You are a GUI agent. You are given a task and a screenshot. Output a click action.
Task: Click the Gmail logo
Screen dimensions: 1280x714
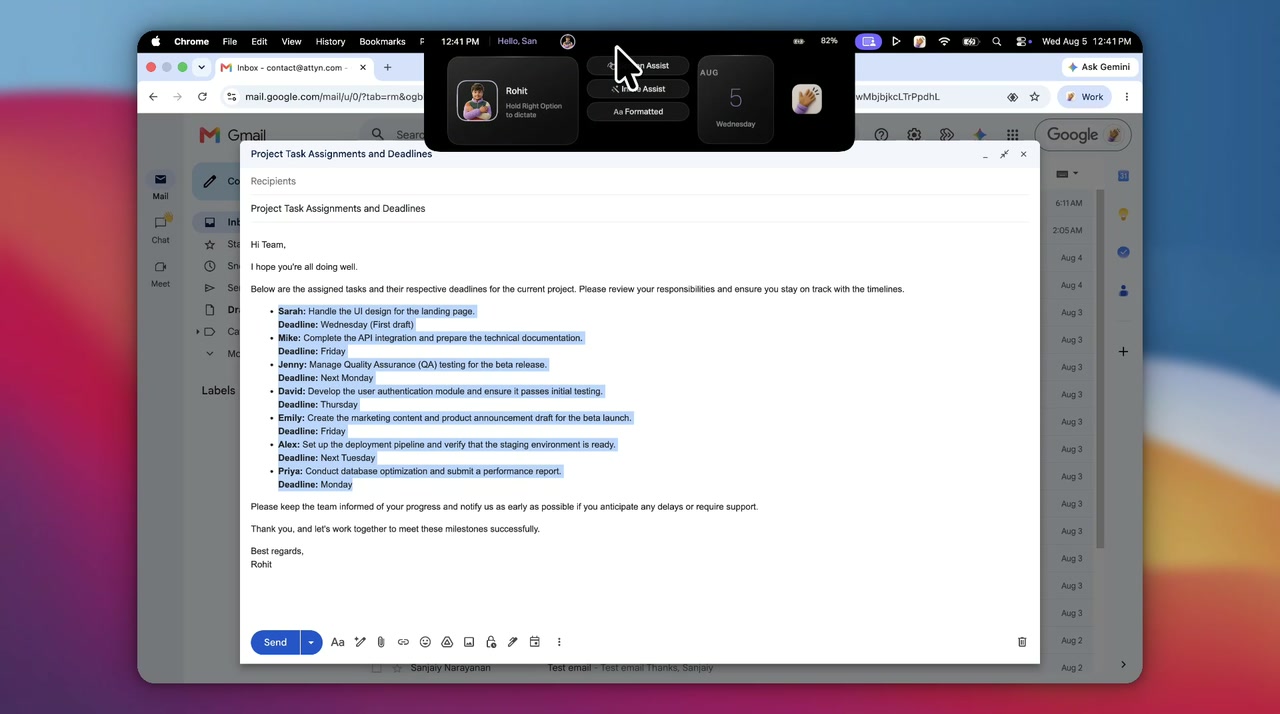click(233, 135)
